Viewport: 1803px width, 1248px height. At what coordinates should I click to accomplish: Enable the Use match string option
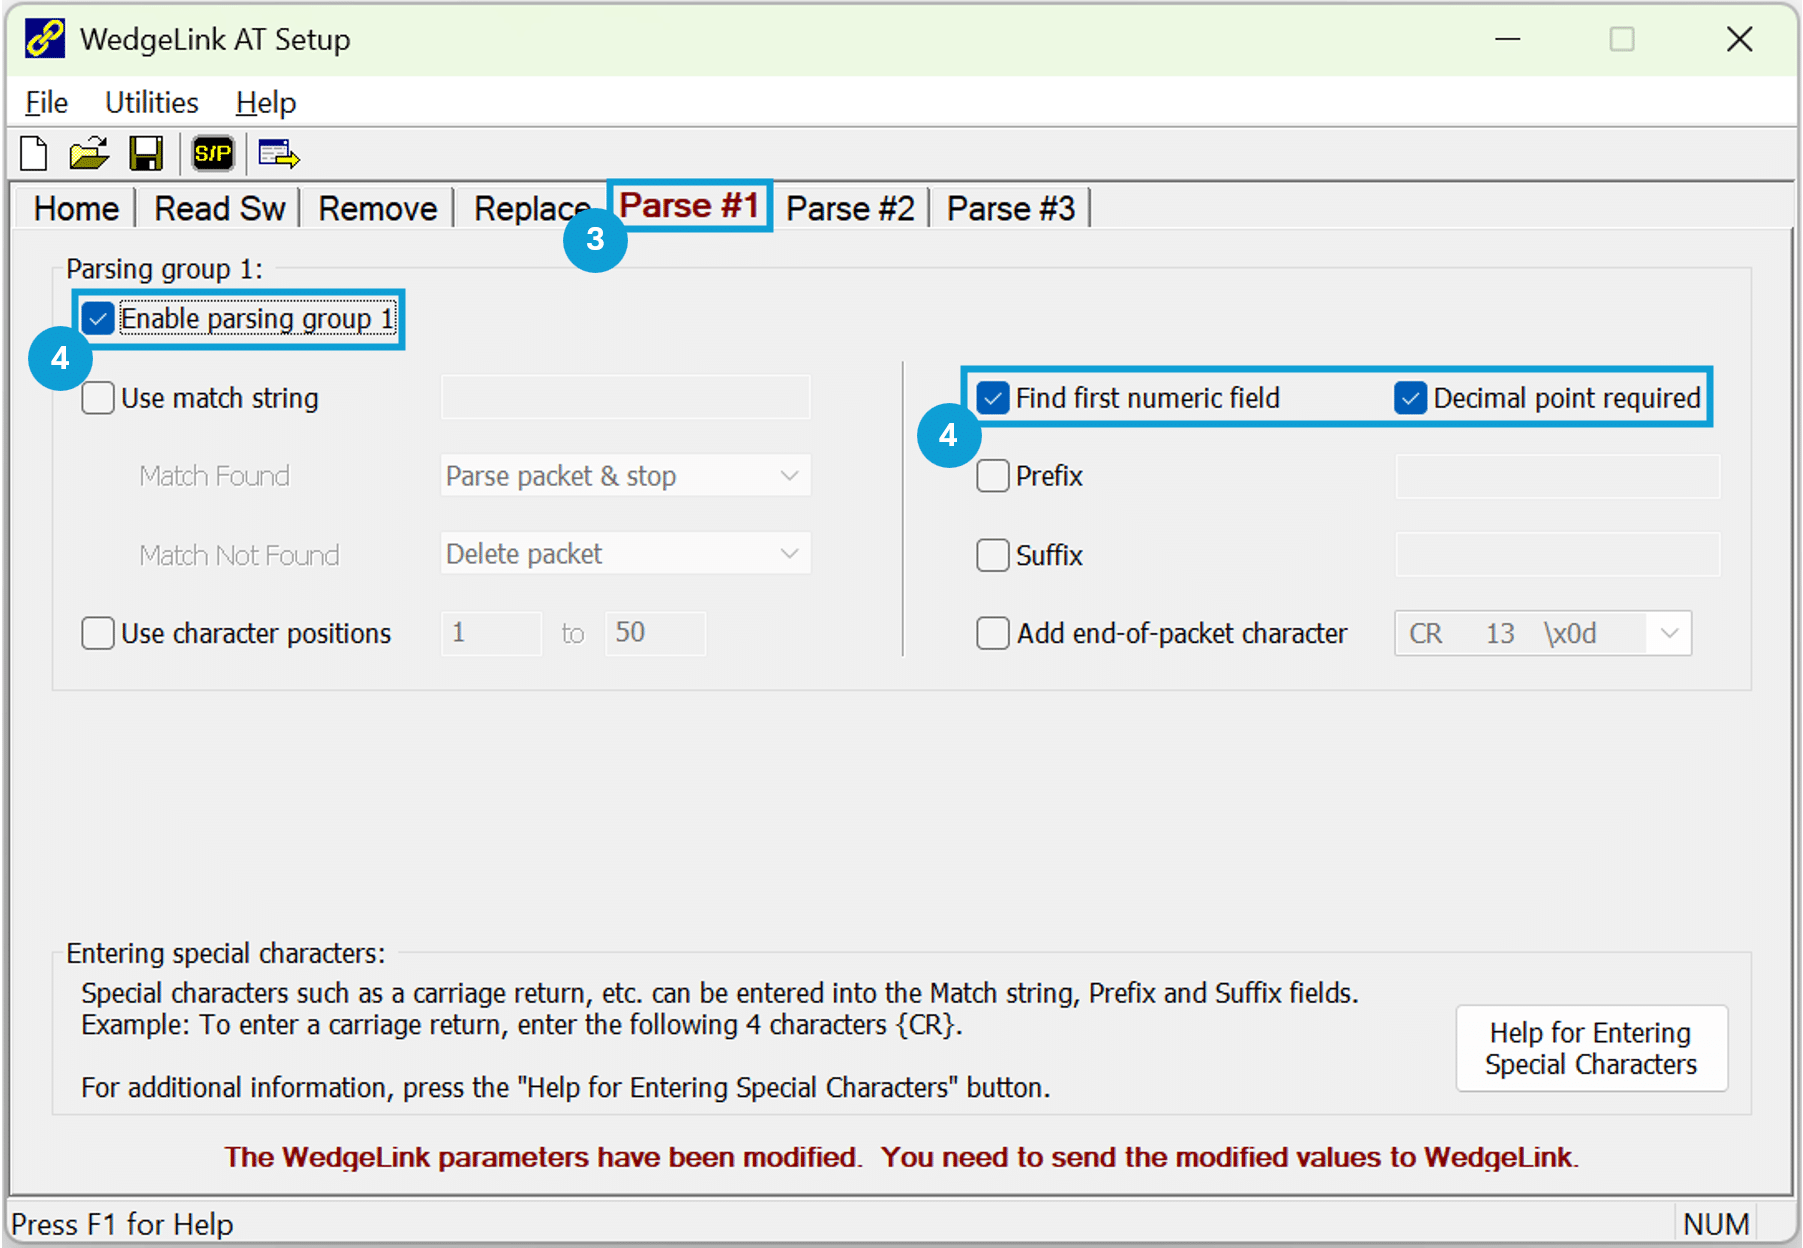click(97, 397)
